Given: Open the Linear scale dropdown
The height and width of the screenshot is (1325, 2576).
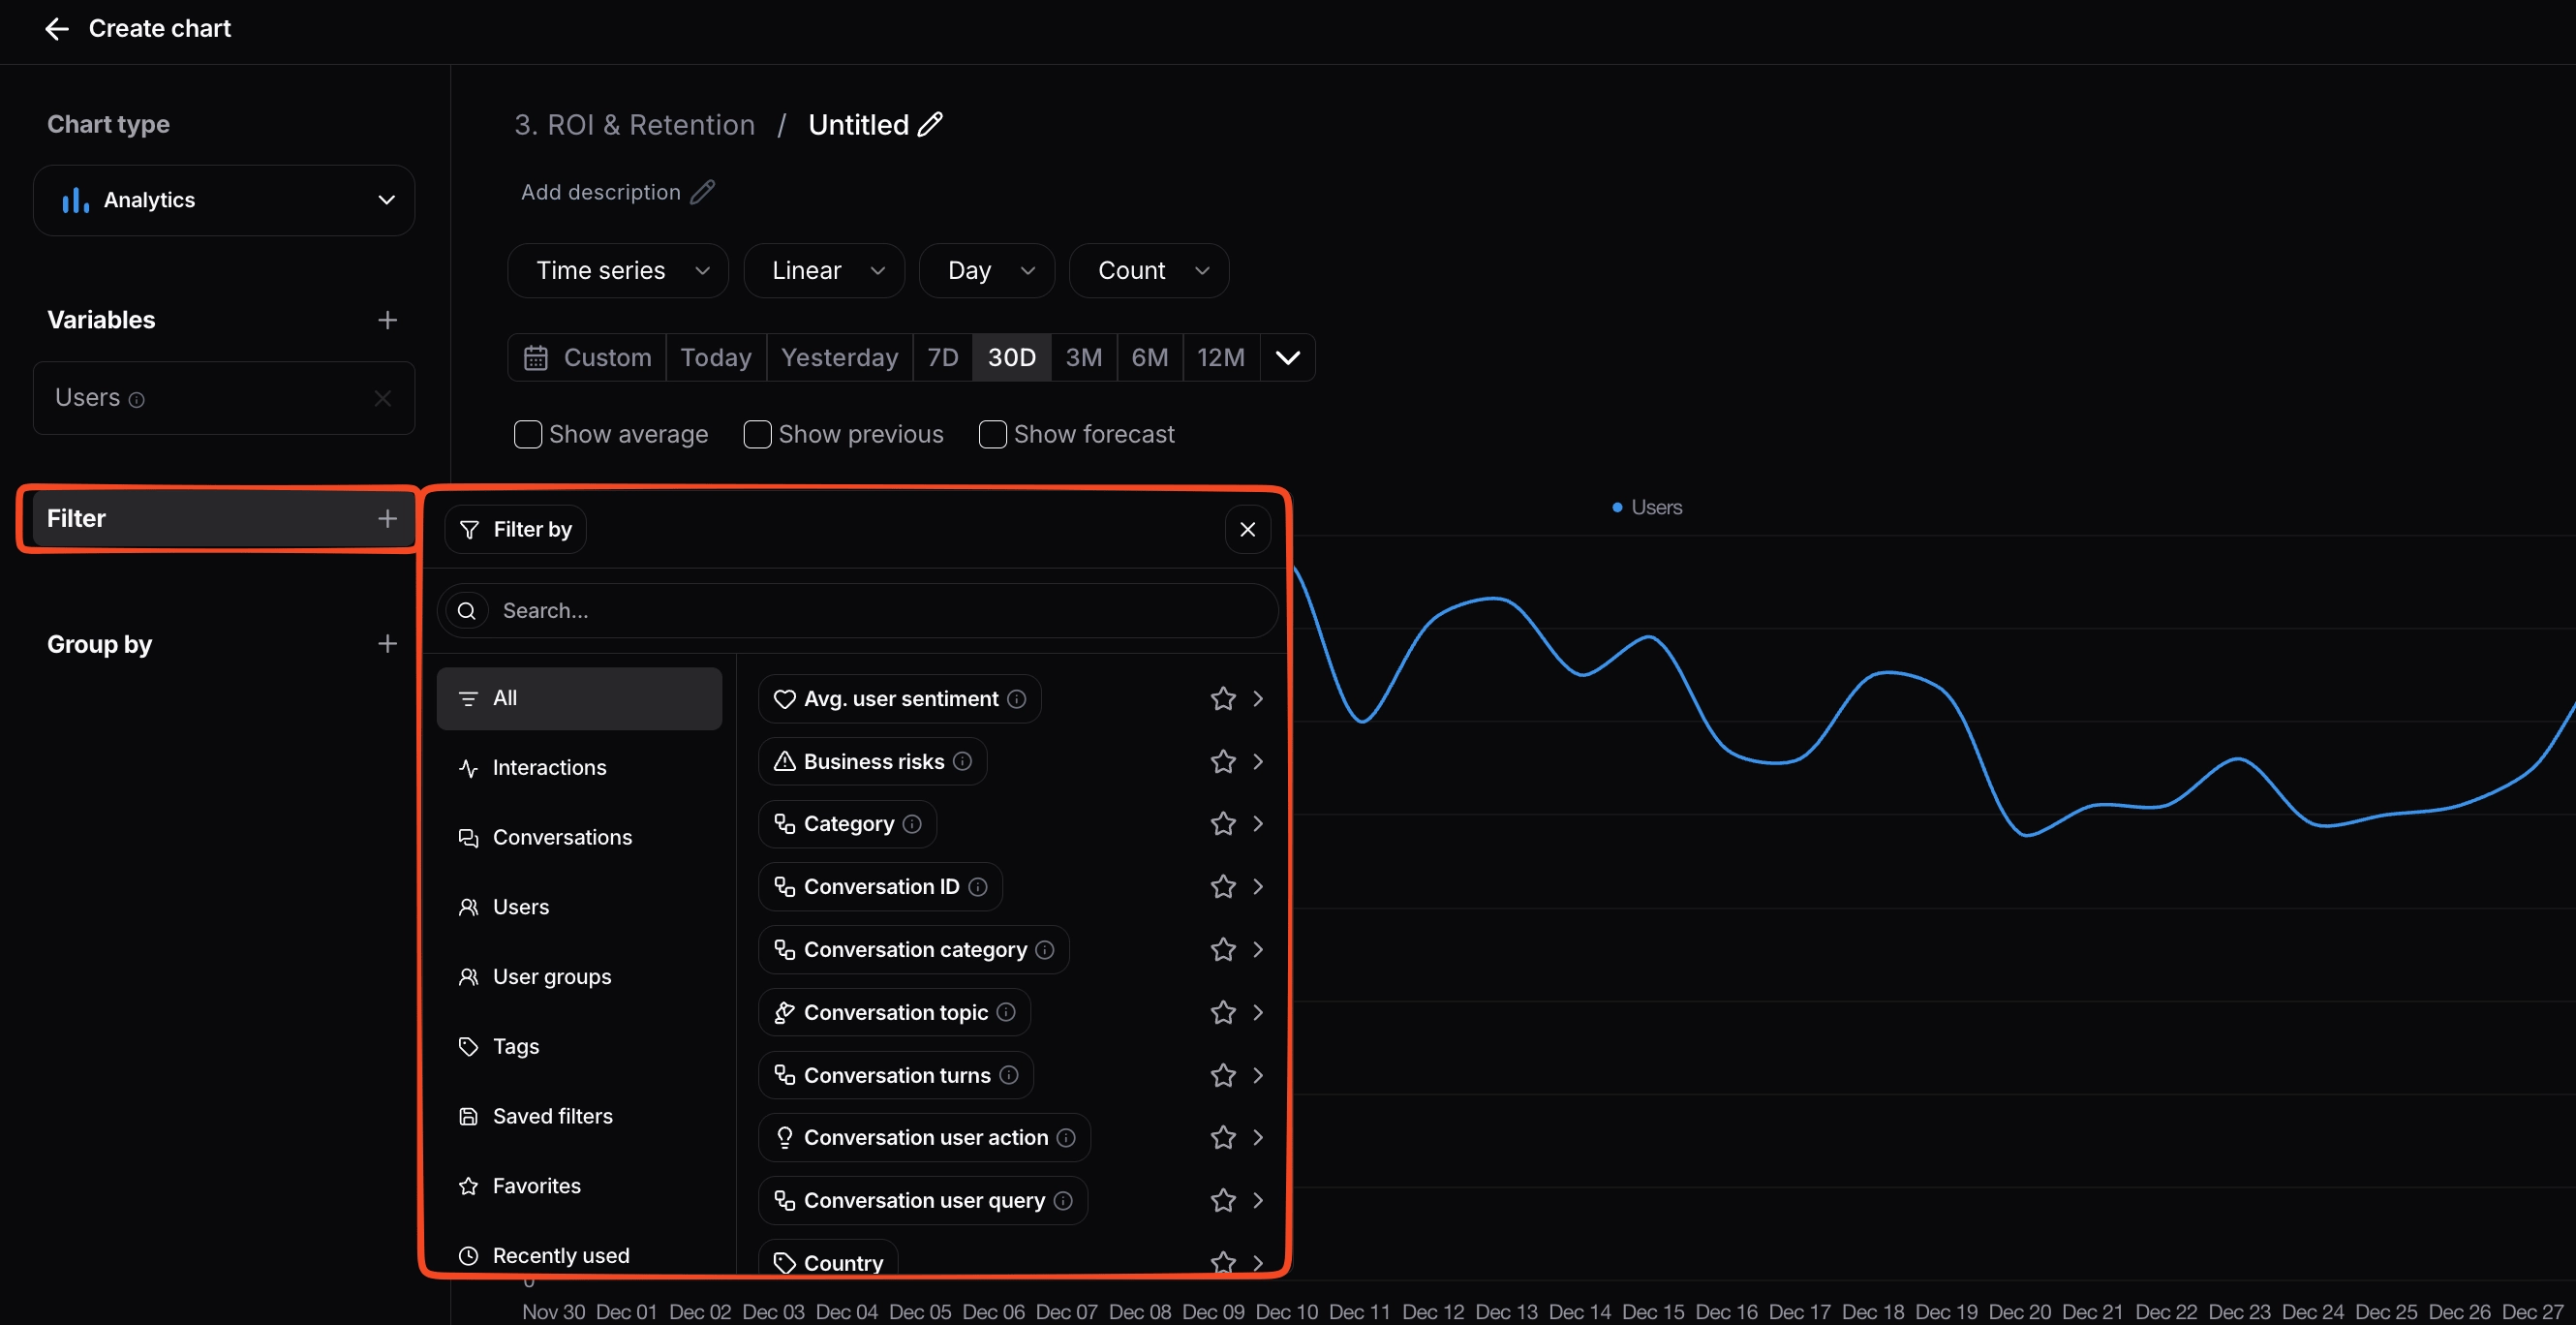Looking at the screenshot, I should 824,270.
